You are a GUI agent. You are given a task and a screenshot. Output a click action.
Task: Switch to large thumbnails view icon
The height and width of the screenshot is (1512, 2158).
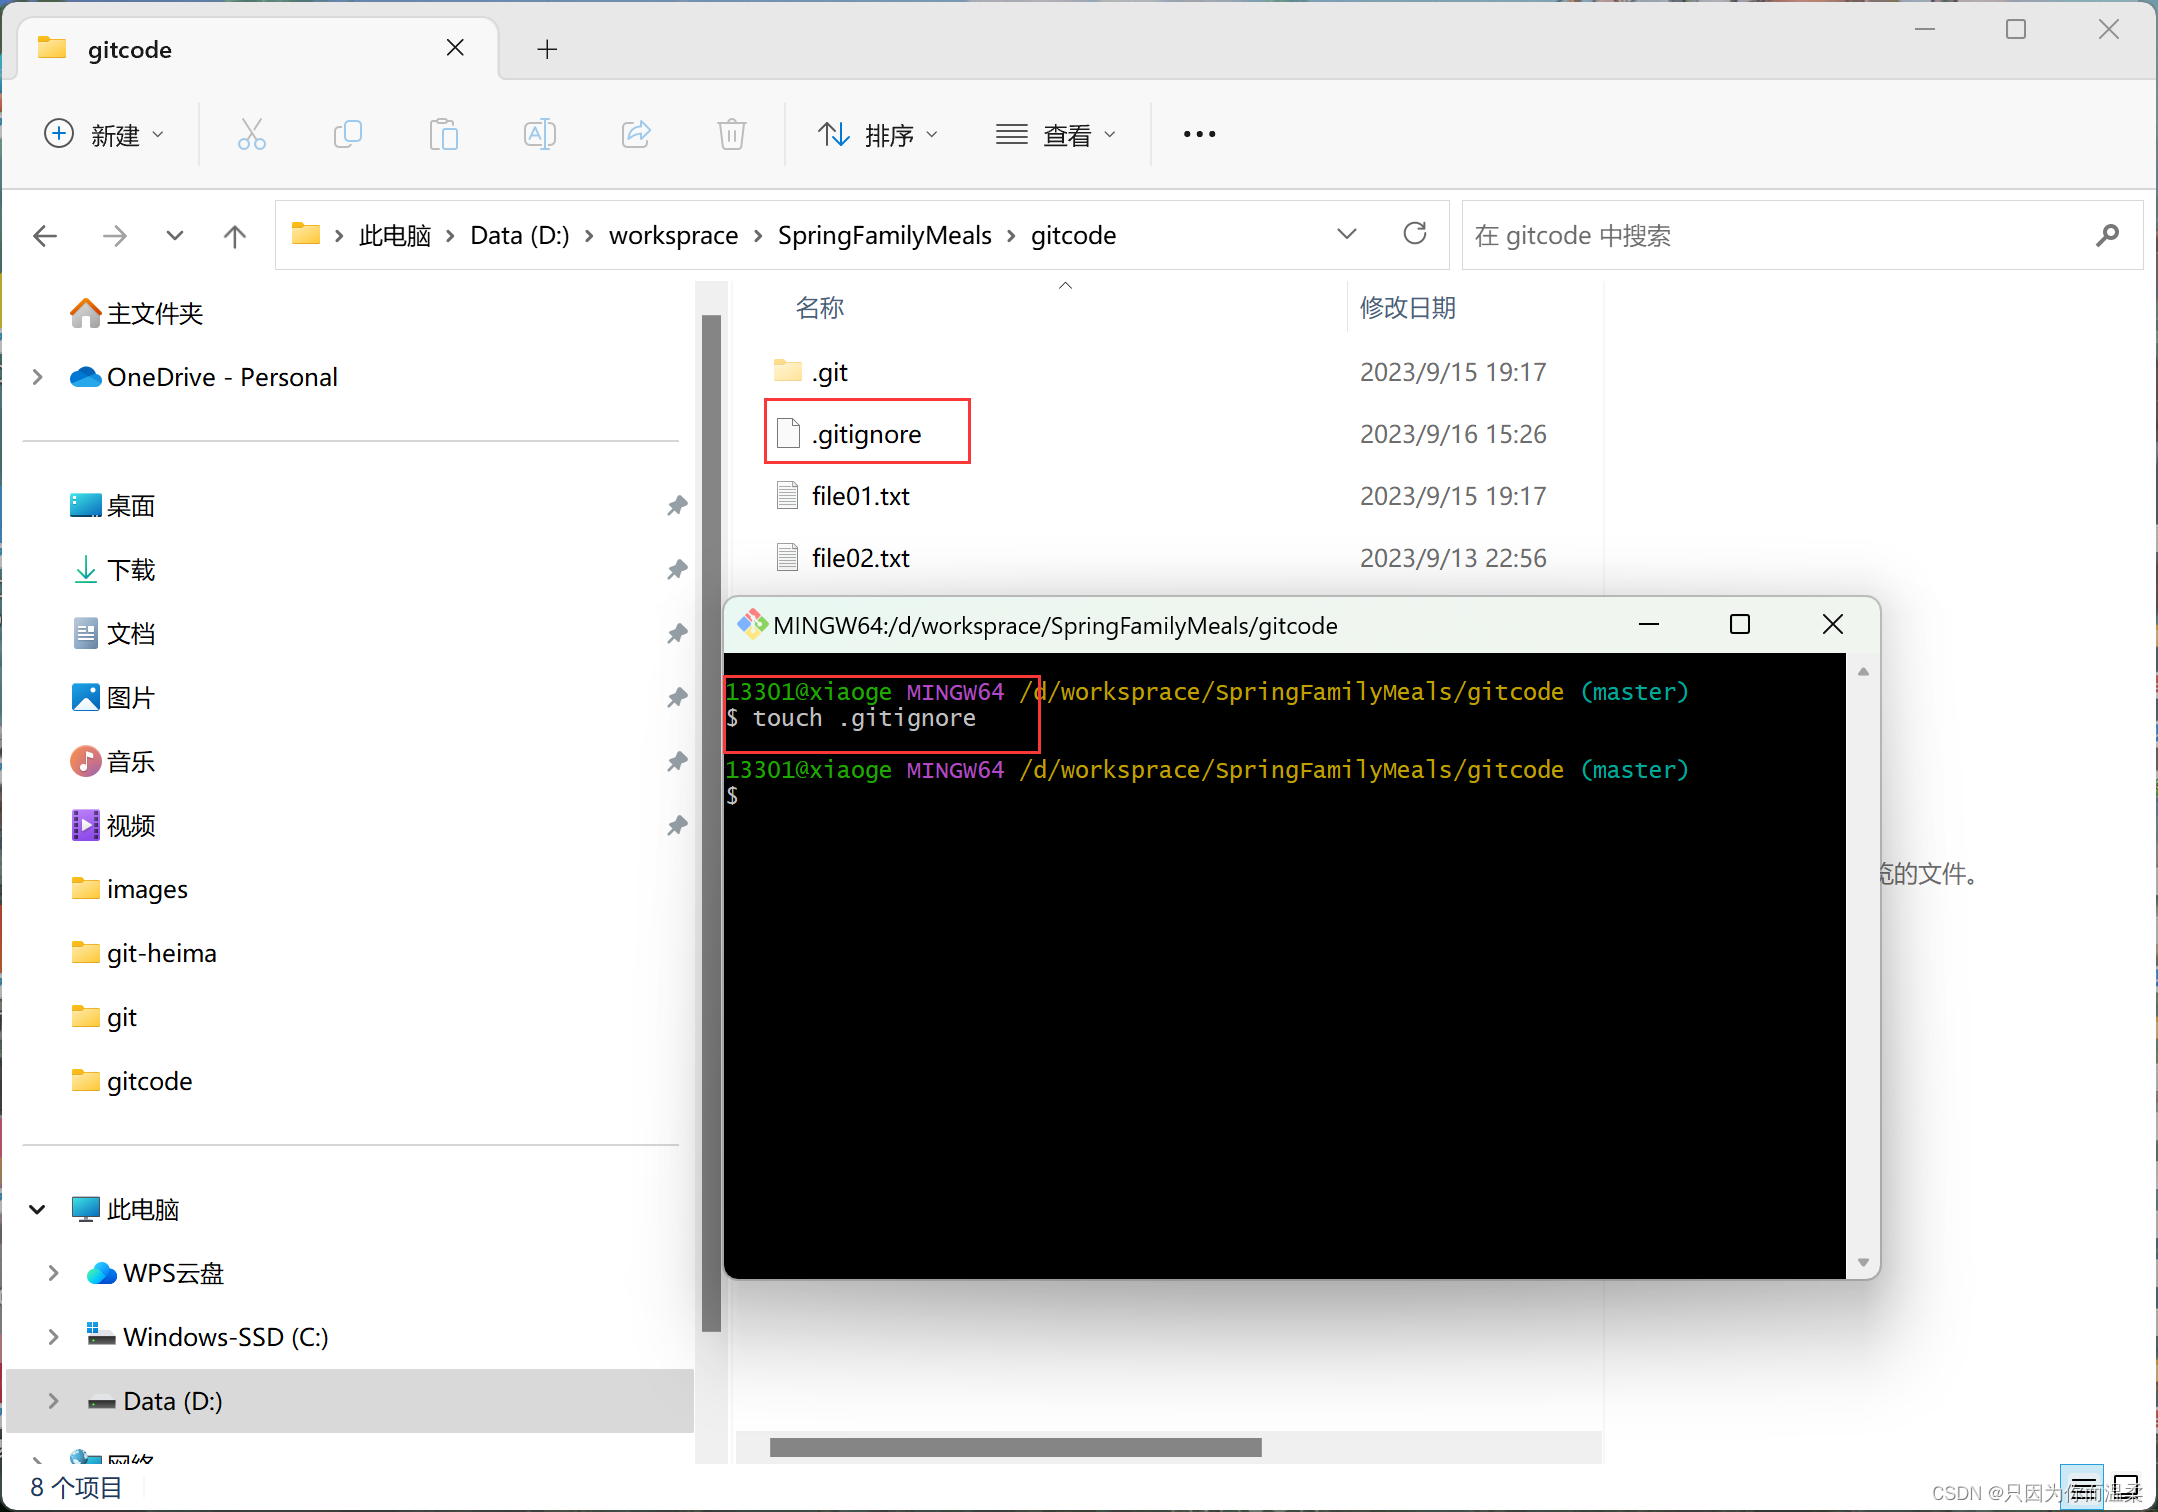pyautogui.click(x=2125, y=1486)
